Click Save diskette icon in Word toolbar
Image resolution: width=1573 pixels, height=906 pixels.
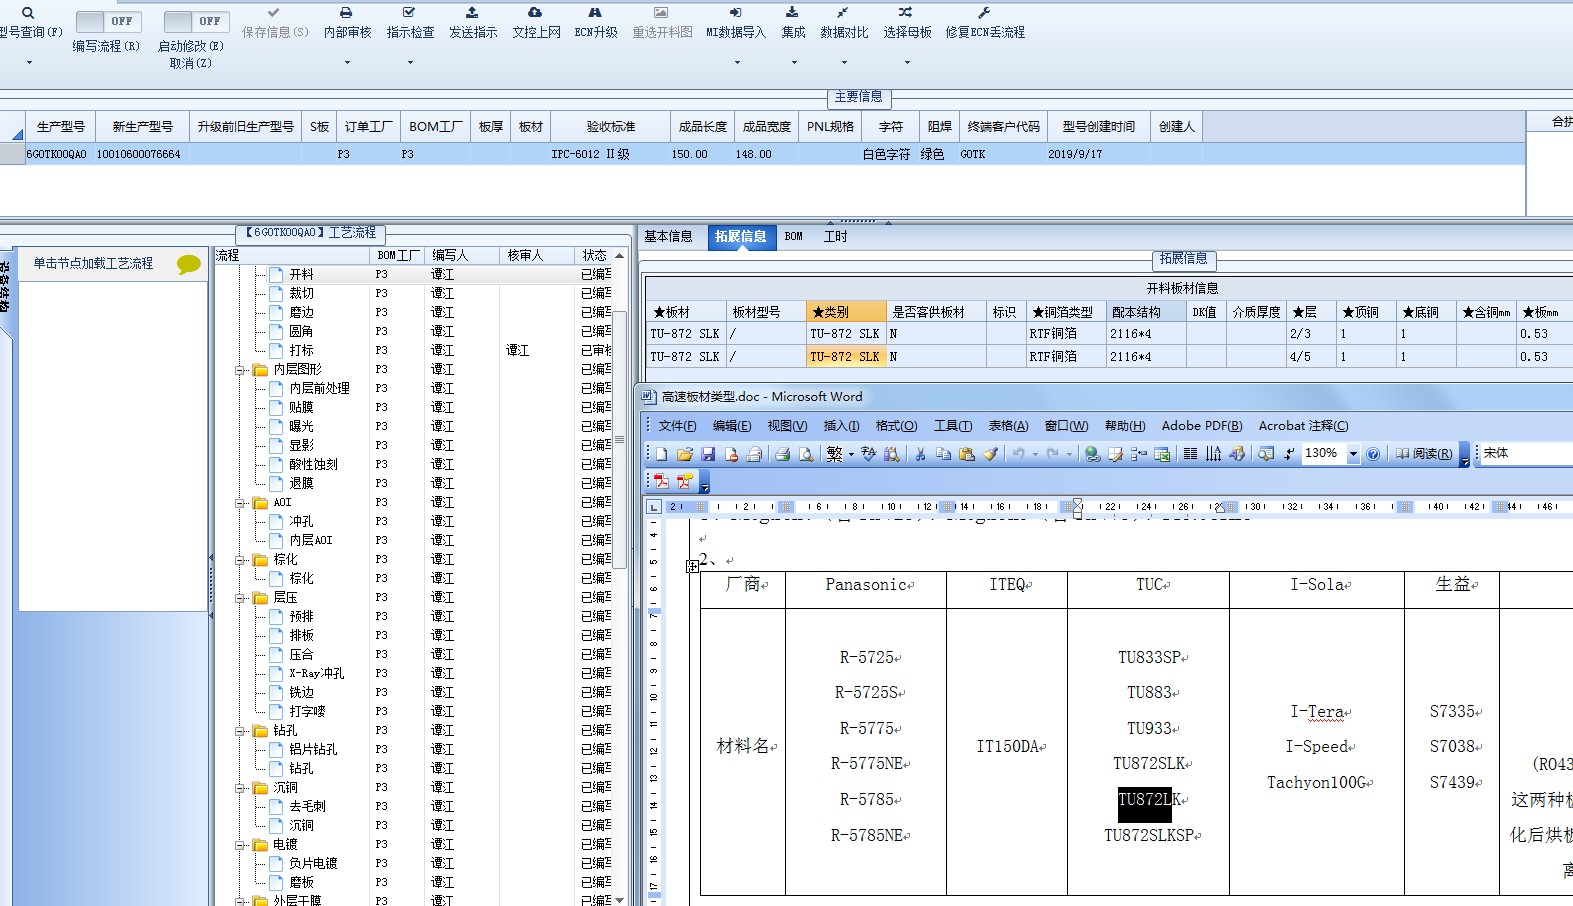(x=708, y=454)
